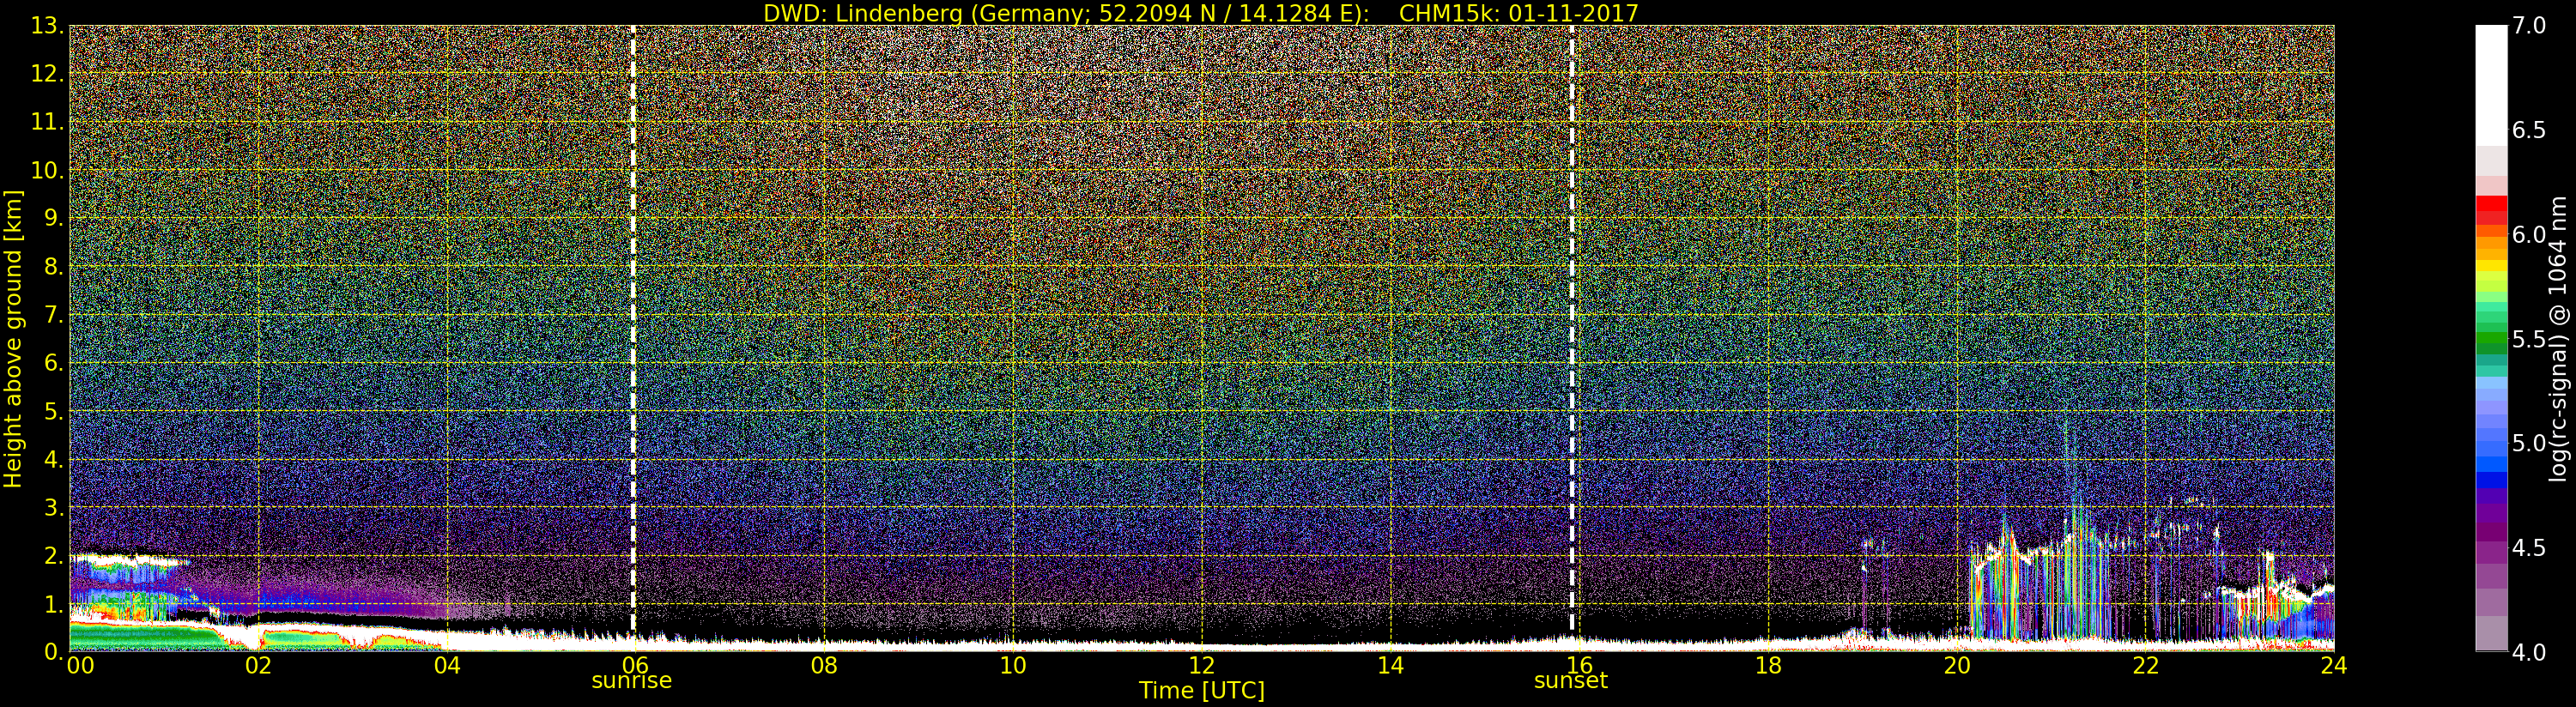Click the "Height above ground [km]" axis label

(13, 339)
